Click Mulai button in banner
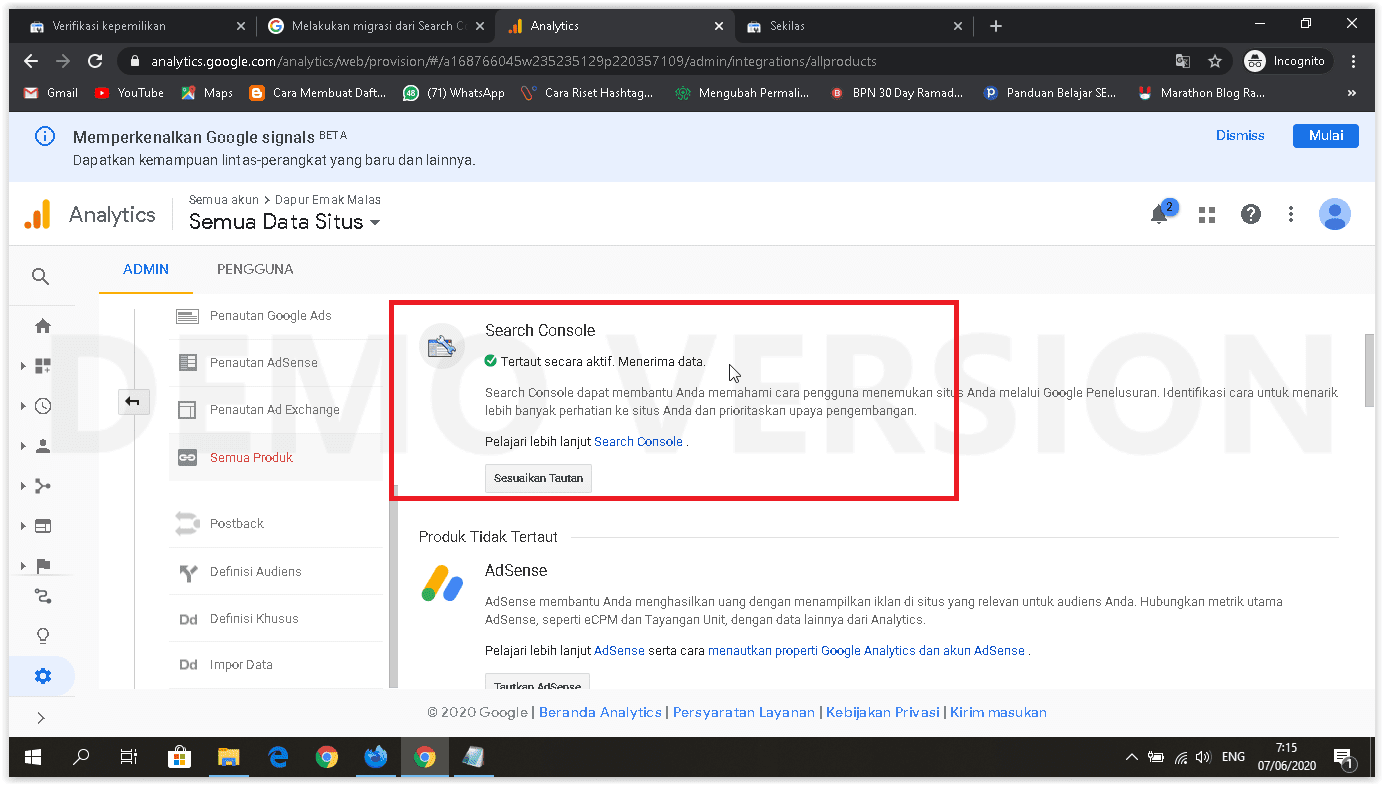 point(1326,136)
